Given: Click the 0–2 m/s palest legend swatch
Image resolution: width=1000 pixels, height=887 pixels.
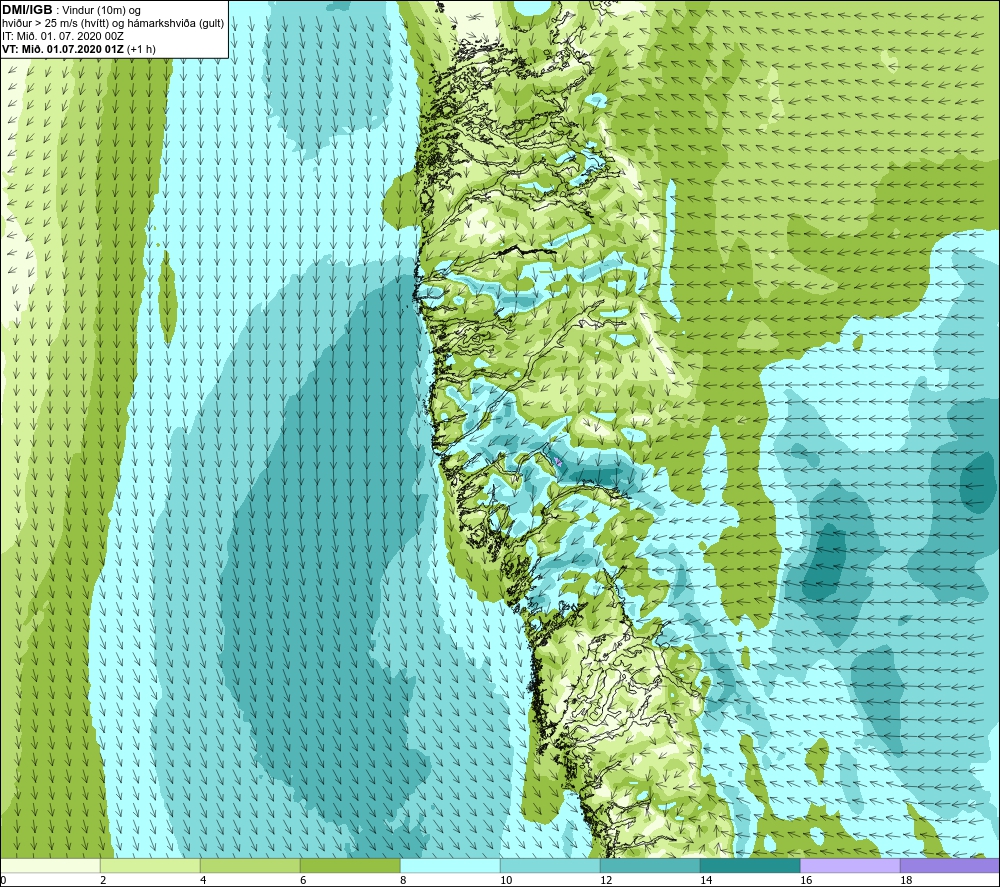Looking at the screenshot, I should (x=50, y=865).
